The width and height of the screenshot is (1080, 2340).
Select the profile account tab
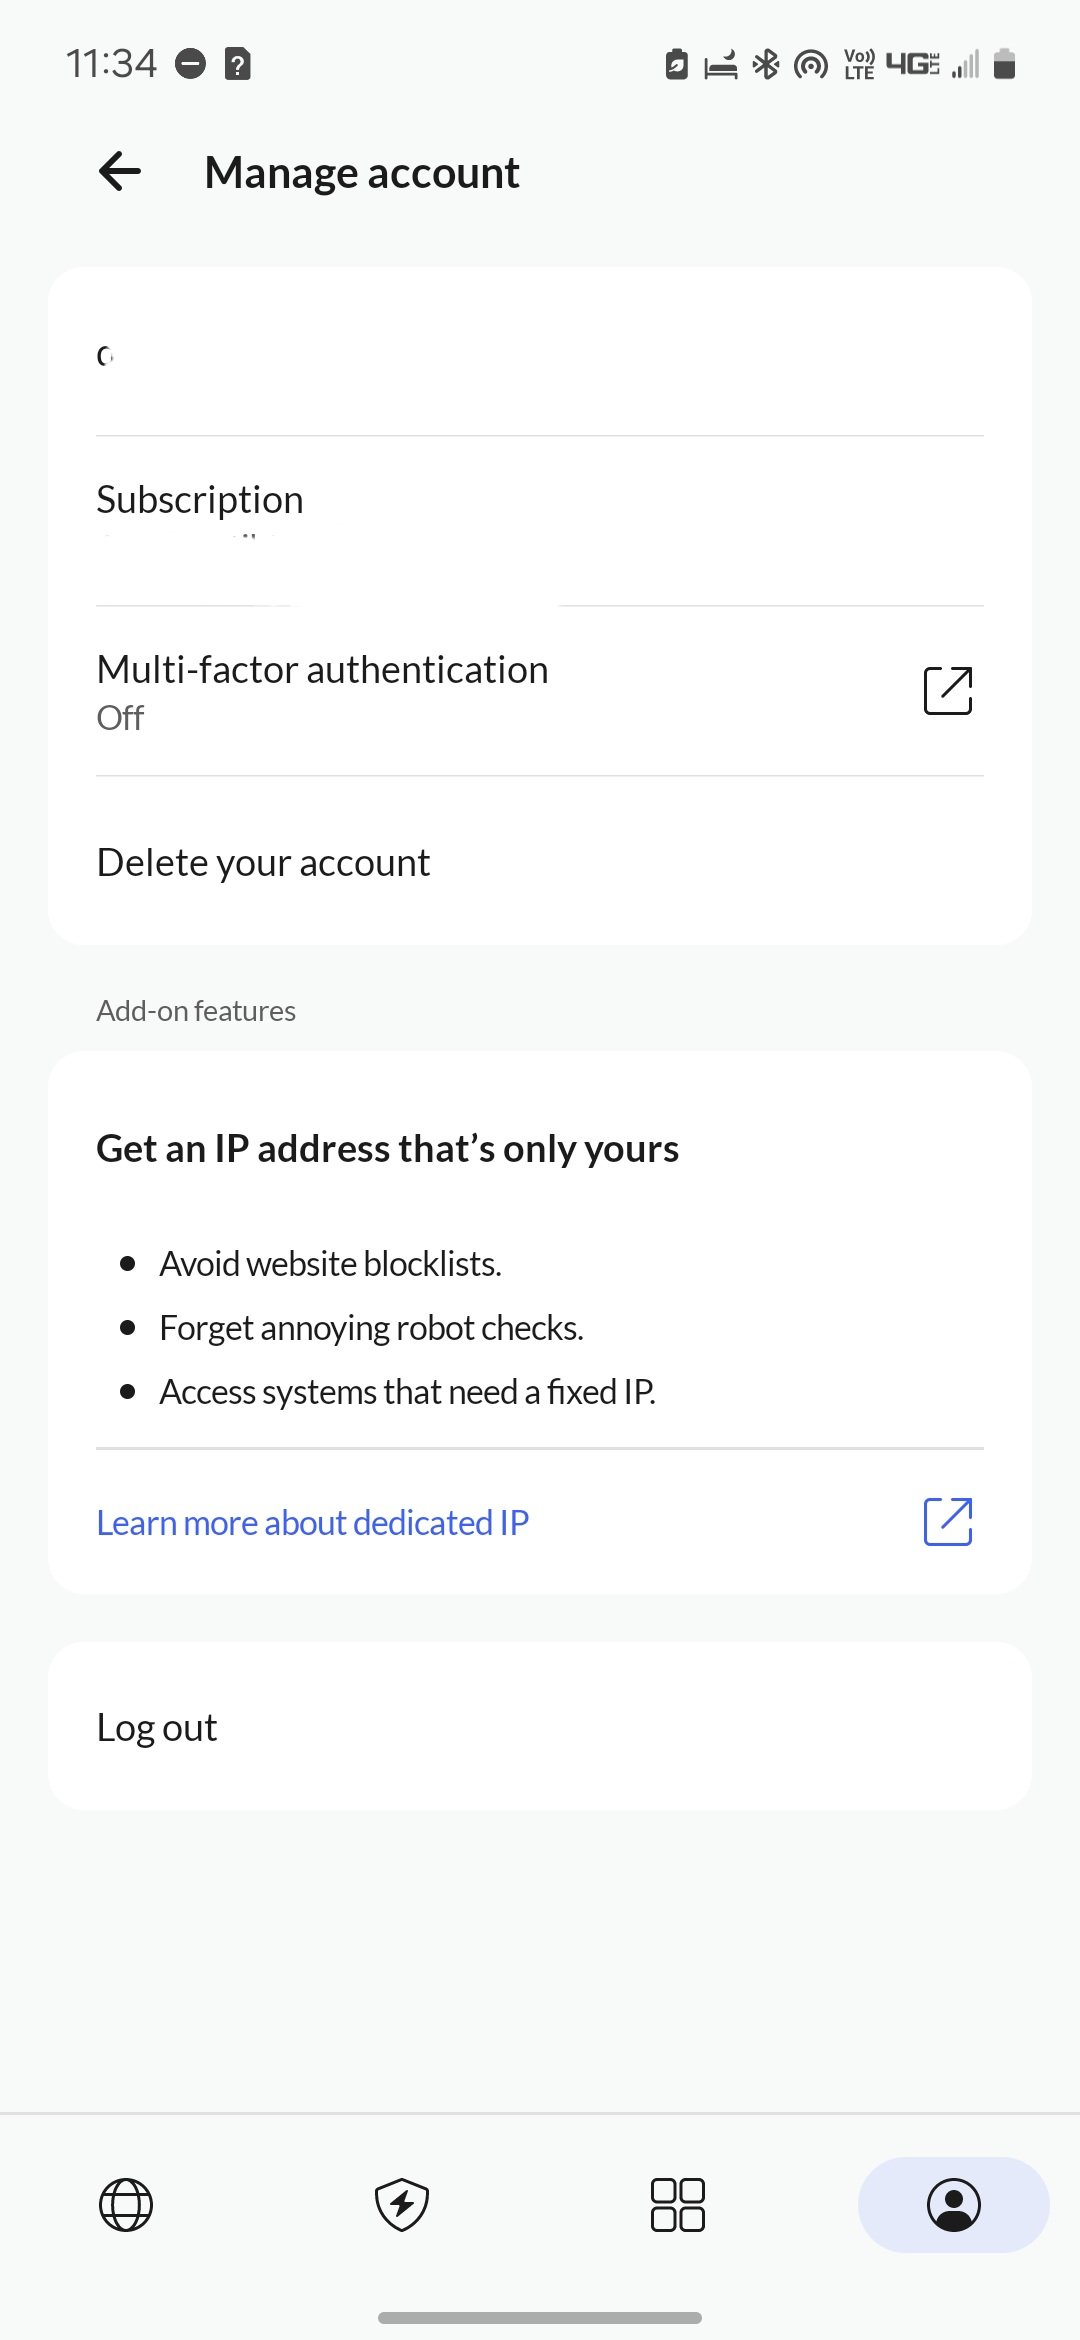tap(954, 2205)
